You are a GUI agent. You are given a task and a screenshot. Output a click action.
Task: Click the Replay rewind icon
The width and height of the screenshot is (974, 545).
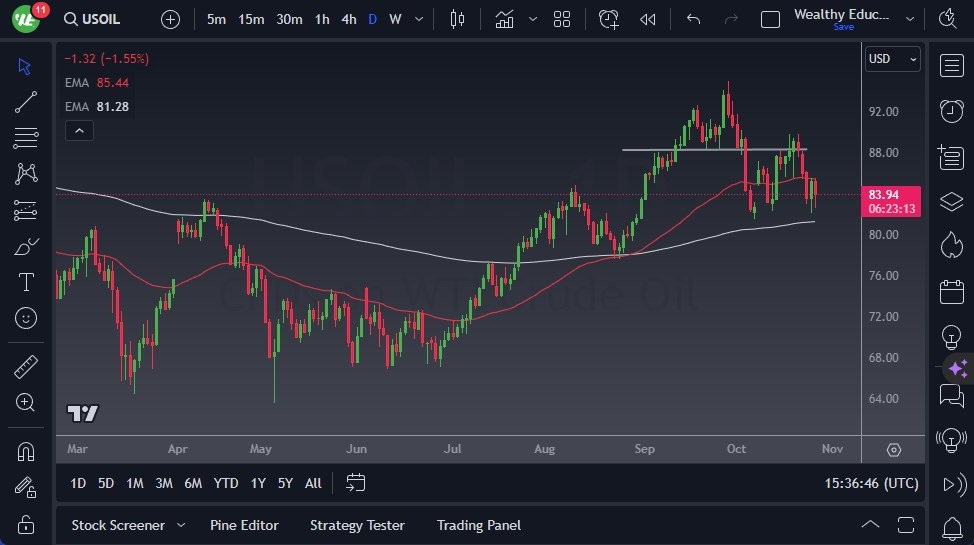pyautogui.click(x=648, y=19)
